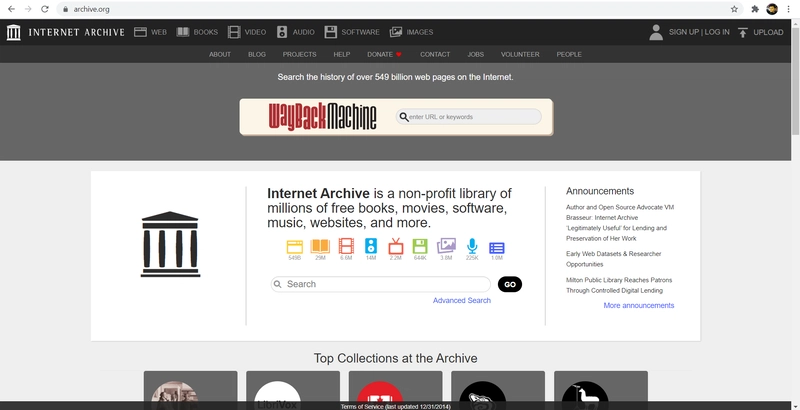Click the purple images icon
The image size is (800, 410).
tap(446, 246)
